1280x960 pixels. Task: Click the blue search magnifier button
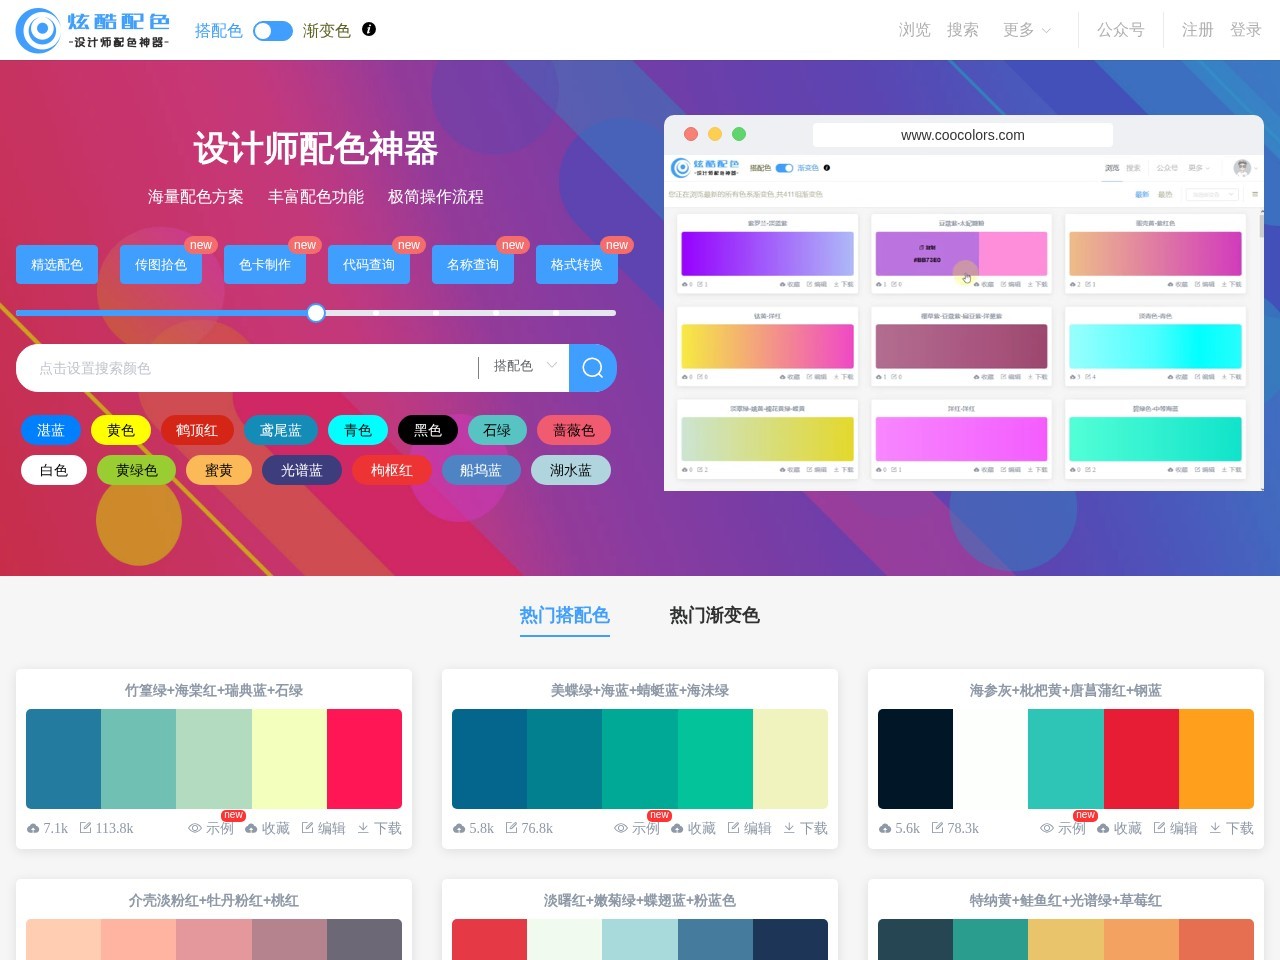coord(593,368)
